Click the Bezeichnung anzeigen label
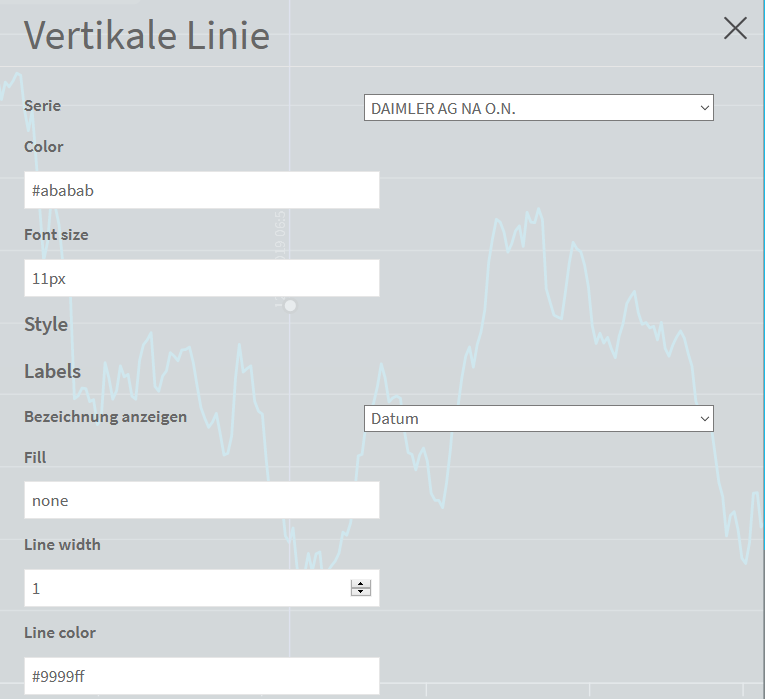This screenshot has height=699, width=765. click(x=105, y=417)
